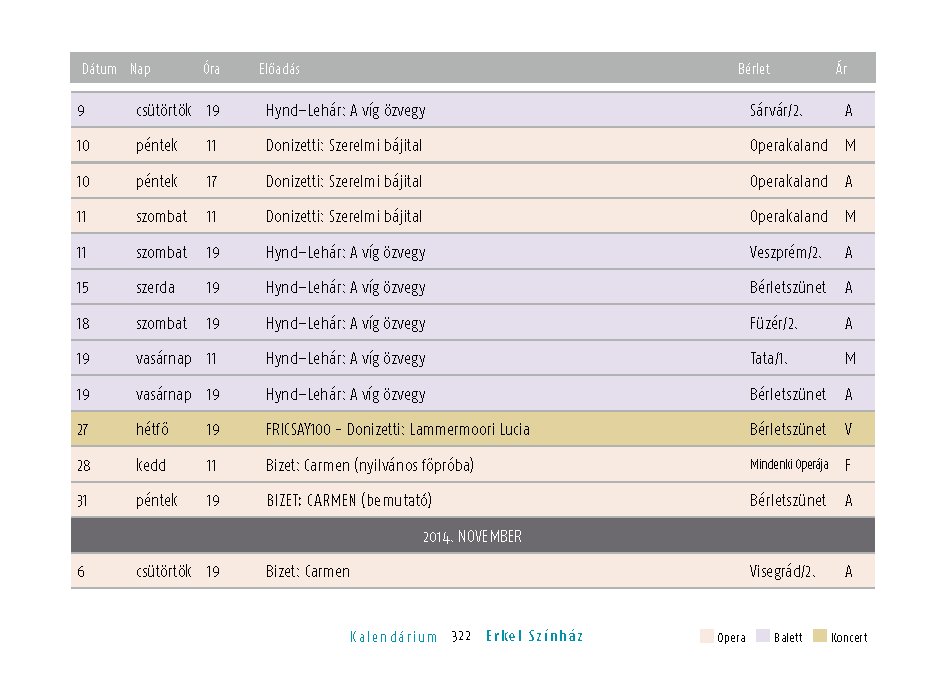The width and height of the screenshot is (945, 680).
Task: Open the FRICSAY100 Lammermoori Lucia row
Action: 472,429
